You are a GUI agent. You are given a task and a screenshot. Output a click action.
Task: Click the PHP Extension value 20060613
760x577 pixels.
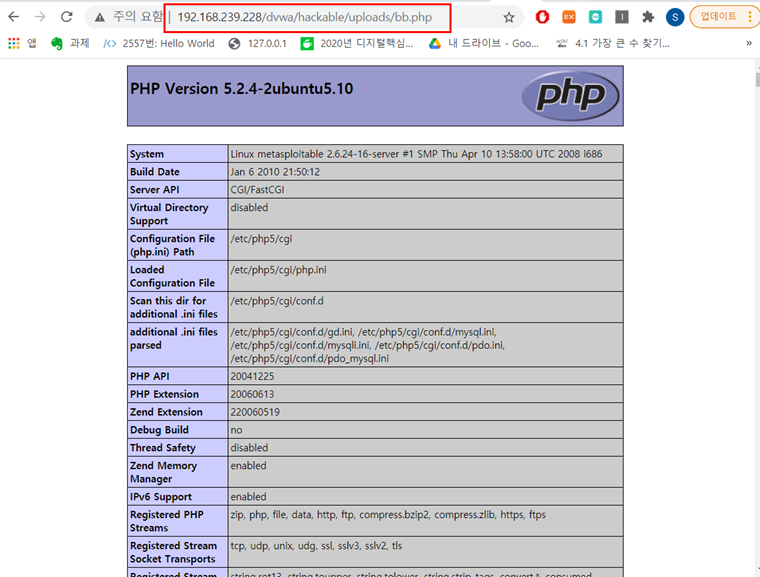252,395
